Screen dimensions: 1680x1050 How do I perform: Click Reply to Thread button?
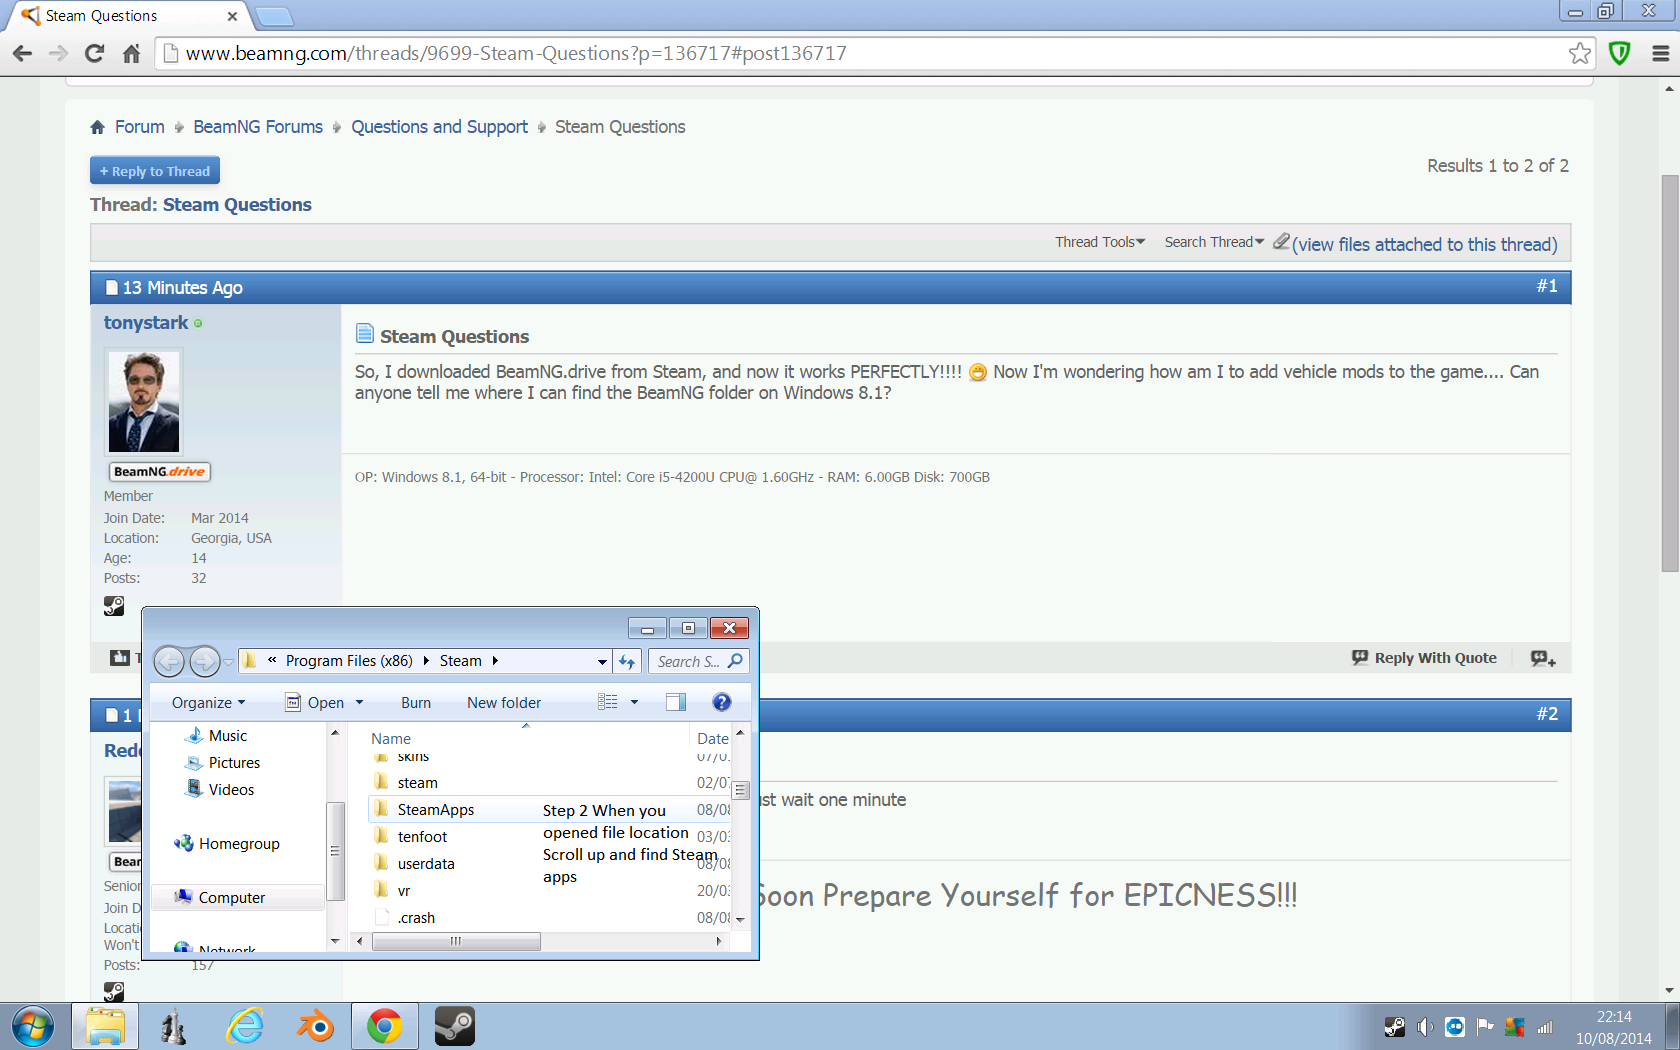point(155,171)
